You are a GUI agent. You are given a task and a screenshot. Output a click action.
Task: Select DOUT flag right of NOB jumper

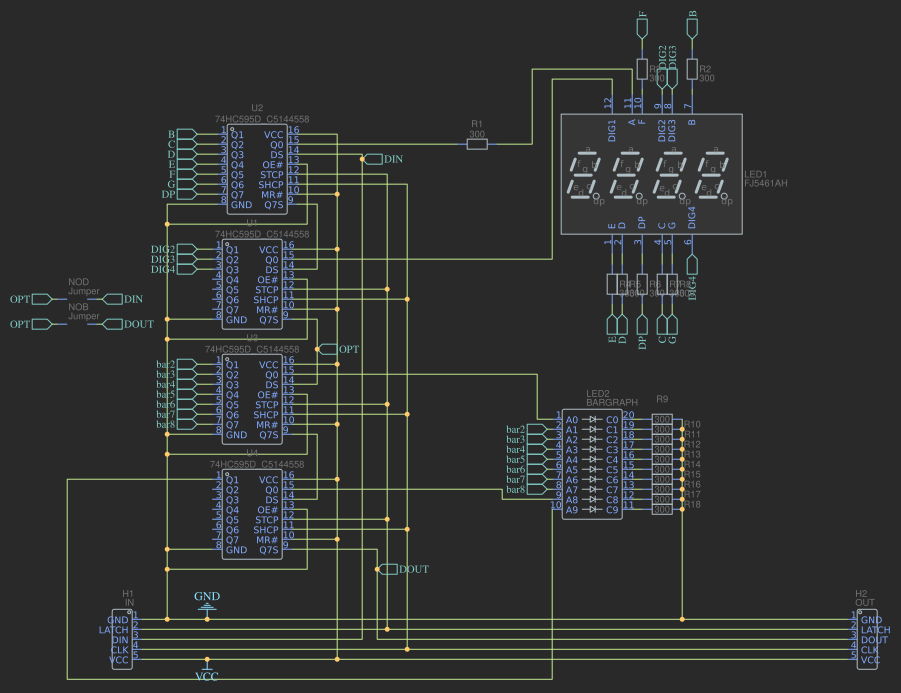(x=128, y=324)
